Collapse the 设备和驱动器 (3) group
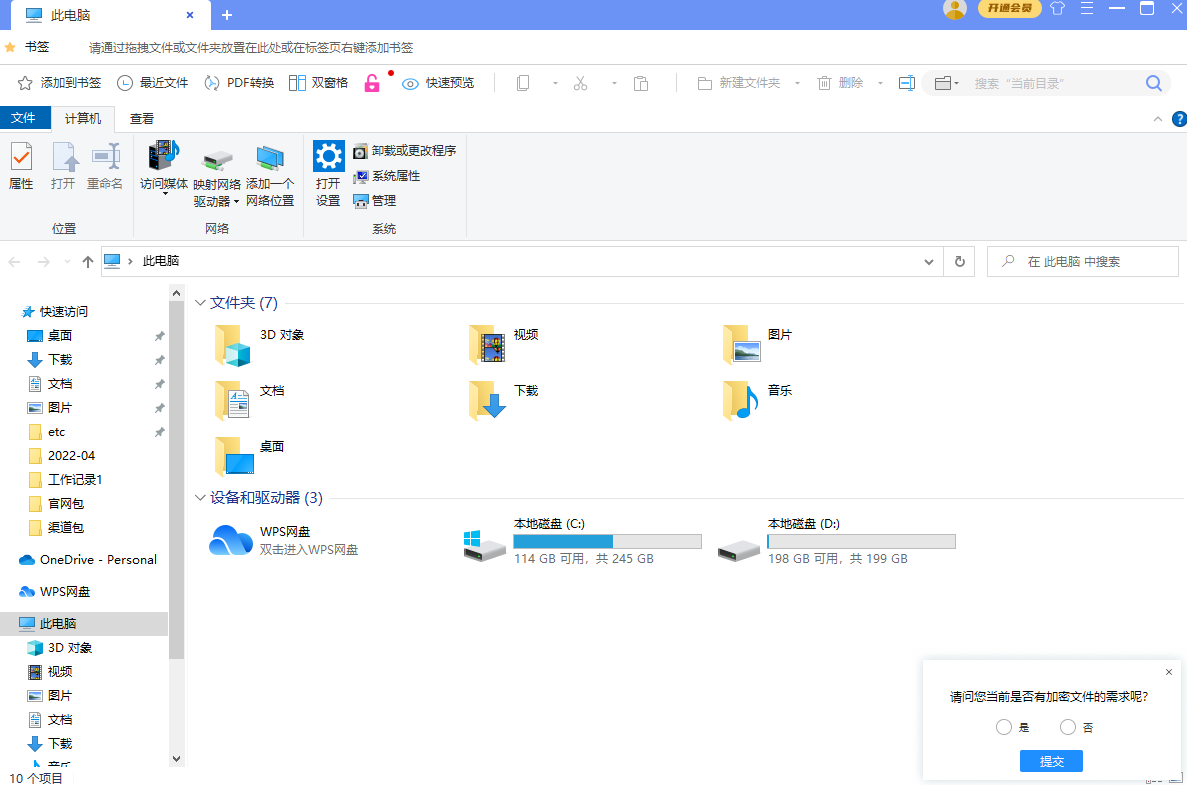 click(200, 498)
